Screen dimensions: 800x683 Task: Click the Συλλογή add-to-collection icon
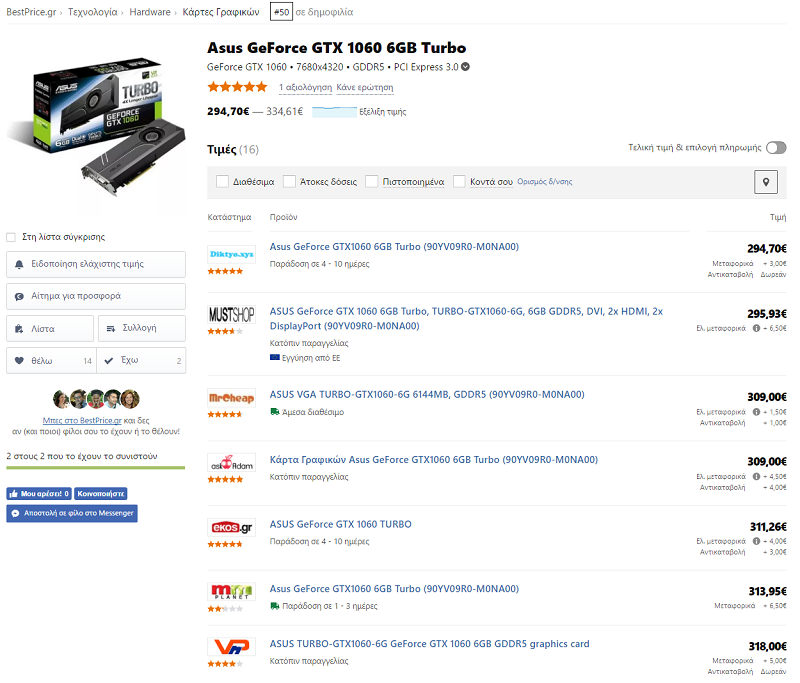click(111, 328)
